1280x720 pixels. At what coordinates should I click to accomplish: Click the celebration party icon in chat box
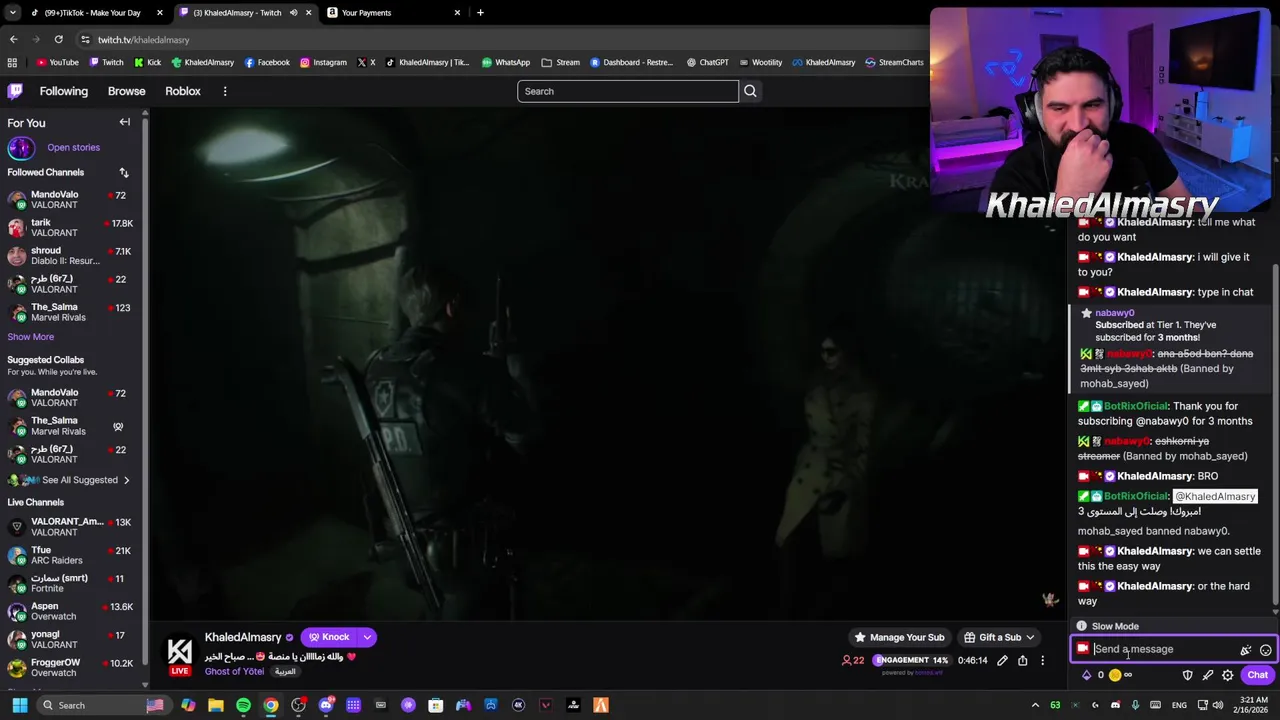click(1246, 650)
